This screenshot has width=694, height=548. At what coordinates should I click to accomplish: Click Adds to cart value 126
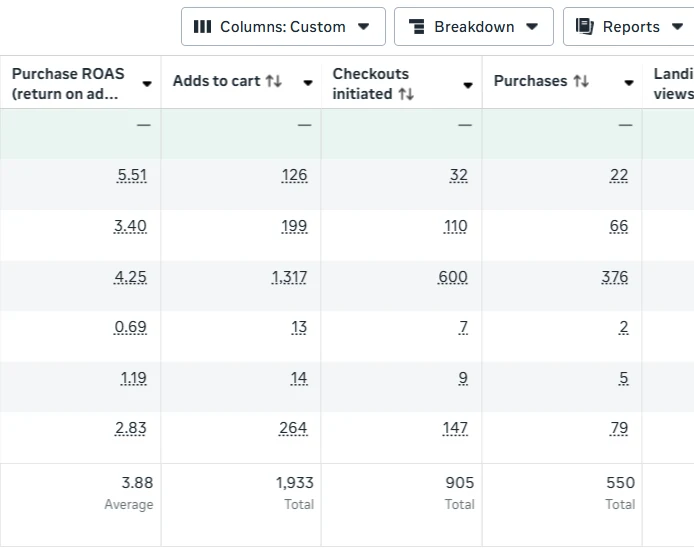(294, 175)
